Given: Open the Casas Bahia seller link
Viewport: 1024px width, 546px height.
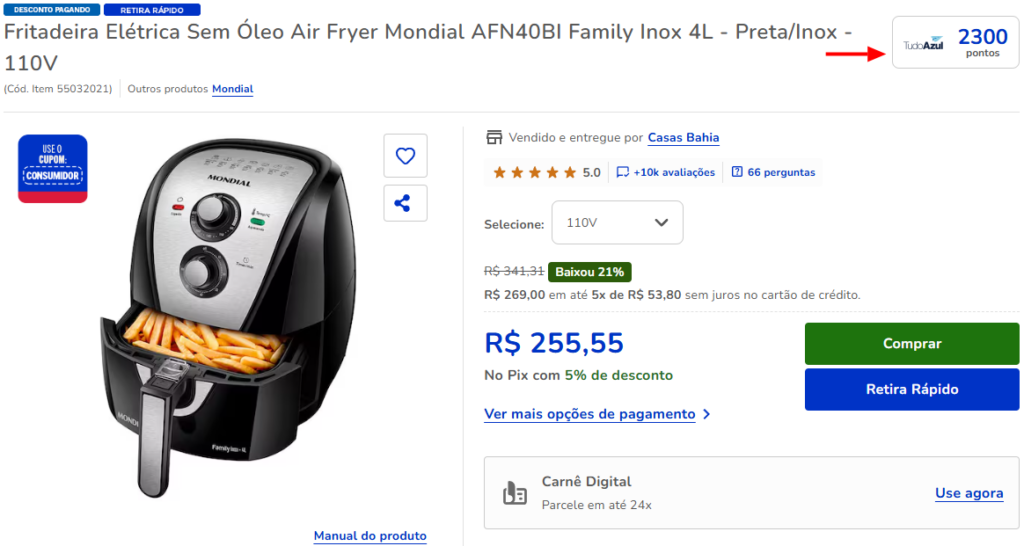Looking at the screenshot, I should (683, 138).
